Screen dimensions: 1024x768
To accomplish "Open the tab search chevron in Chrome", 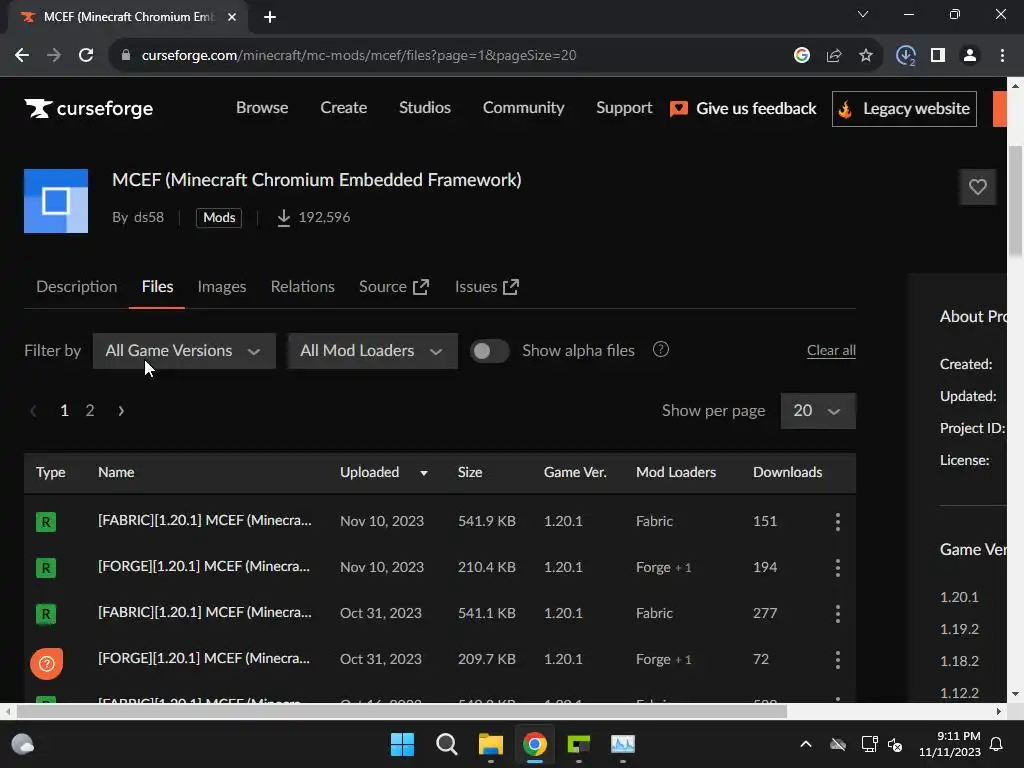I will coord(863,14).
